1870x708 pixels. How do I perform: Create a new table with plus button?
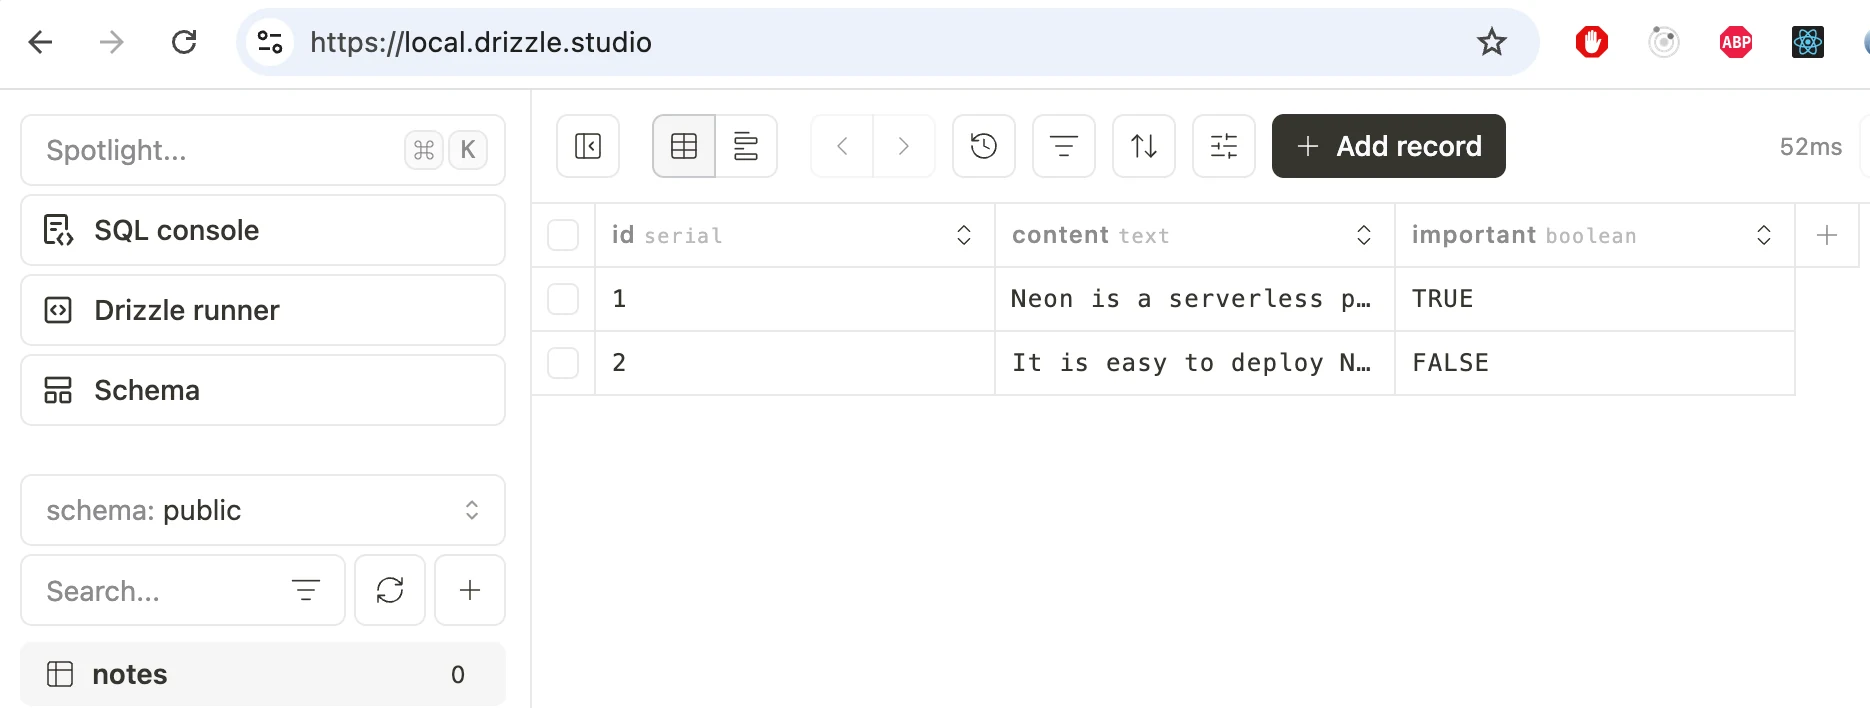point(470,590)
